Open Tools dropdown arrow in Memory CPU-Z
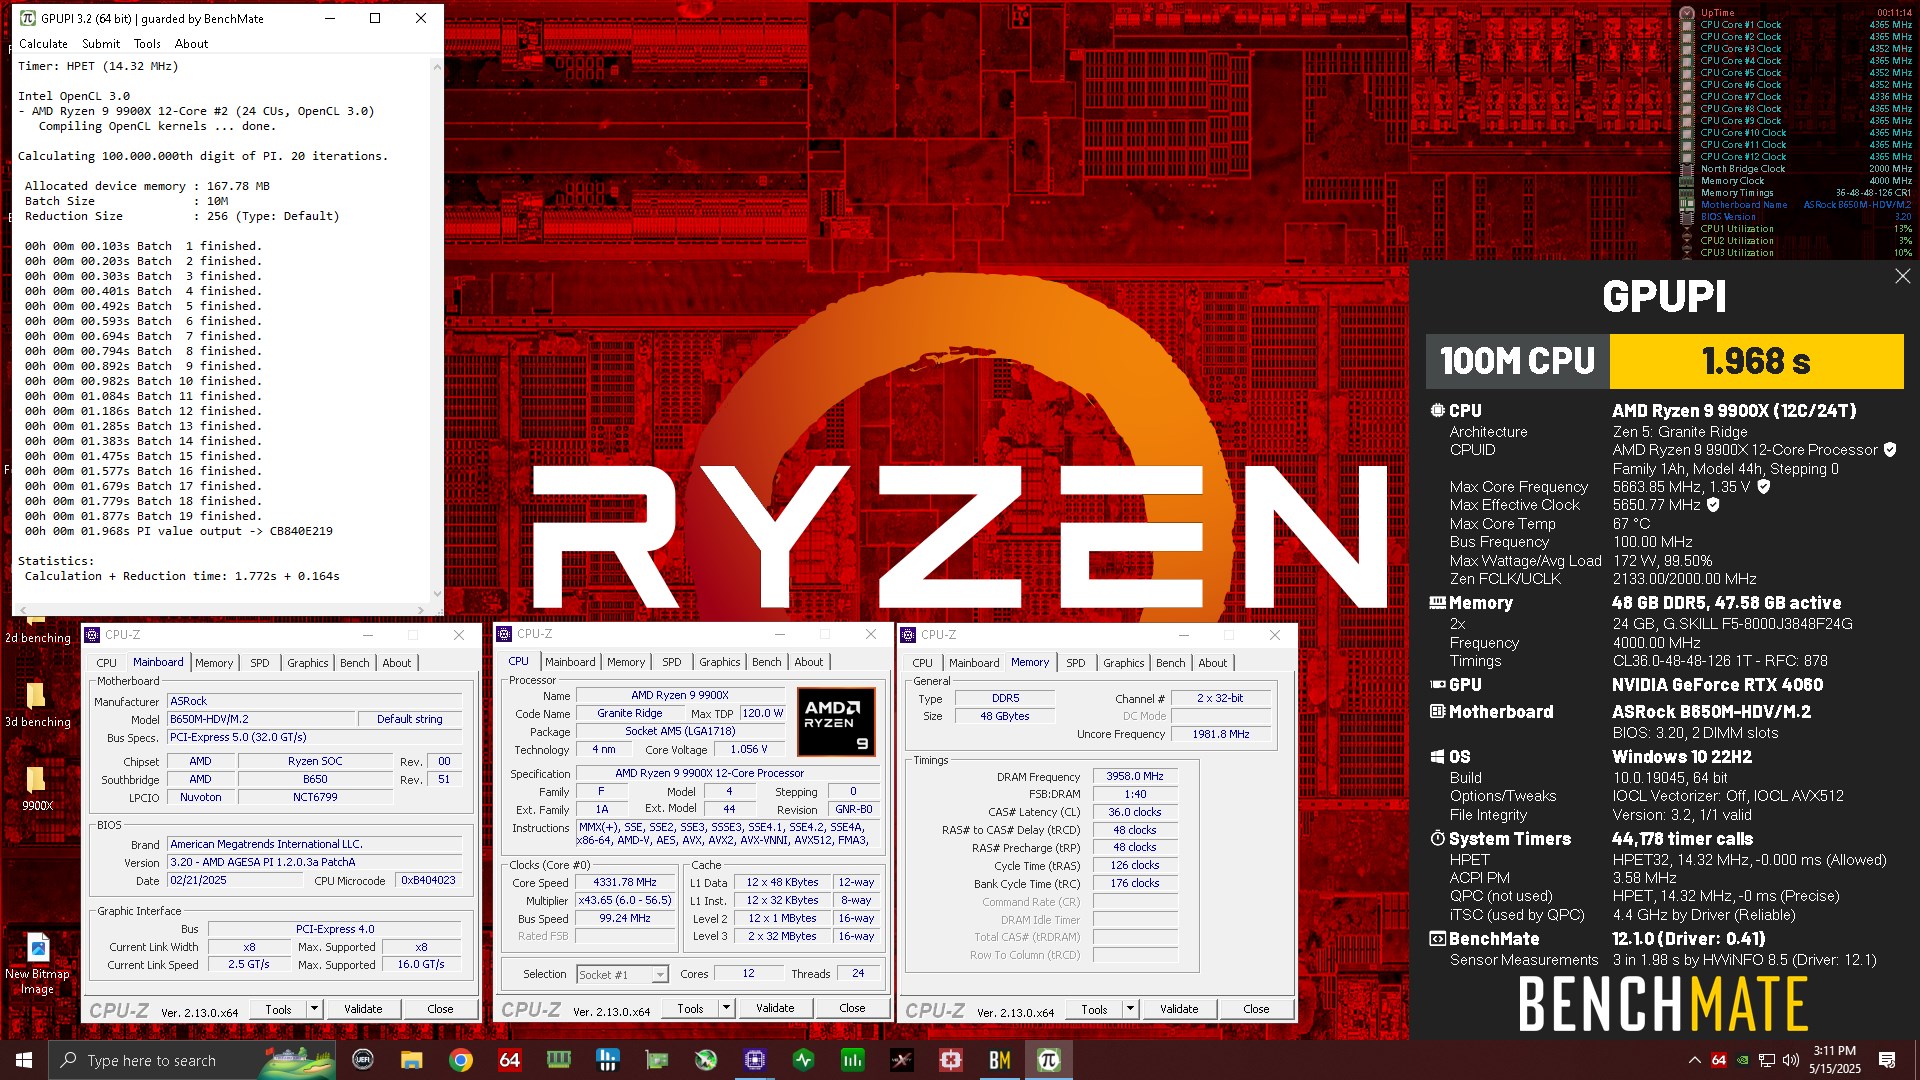The image size is (1920, 1080). [1130, 1009]
